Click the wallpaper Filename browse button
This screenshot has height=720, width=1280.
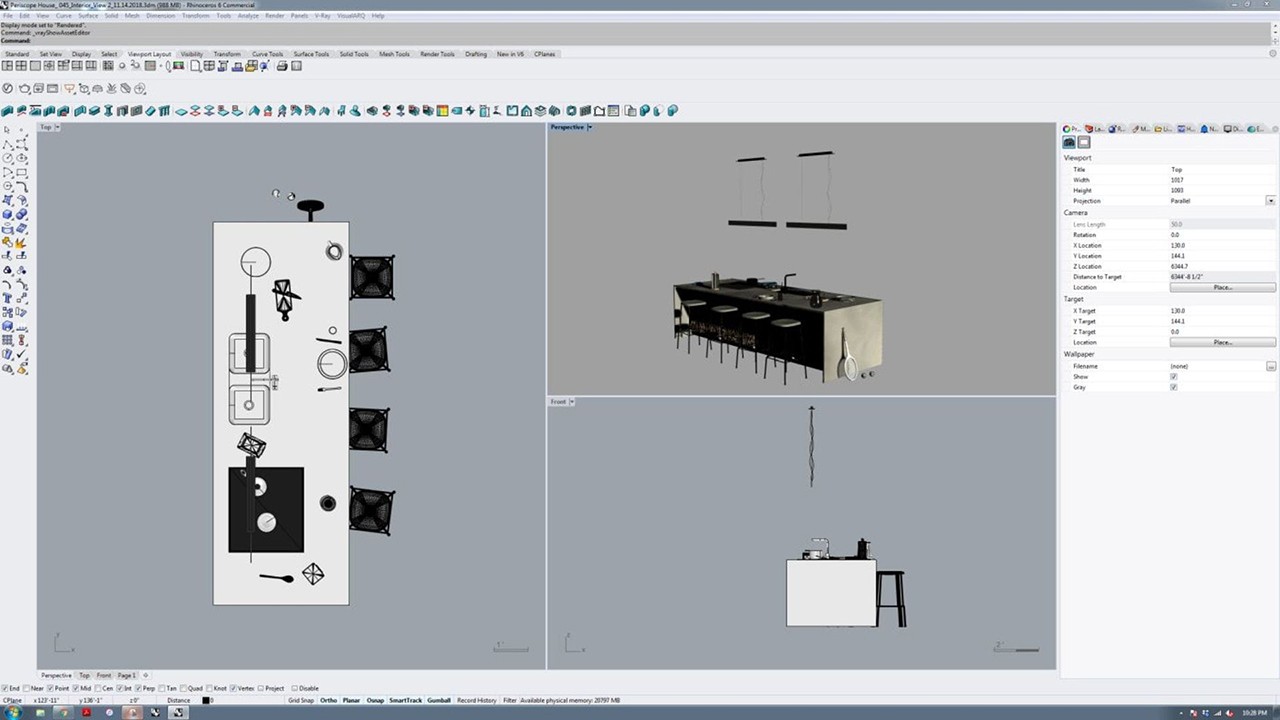[x=1270, y=366]
